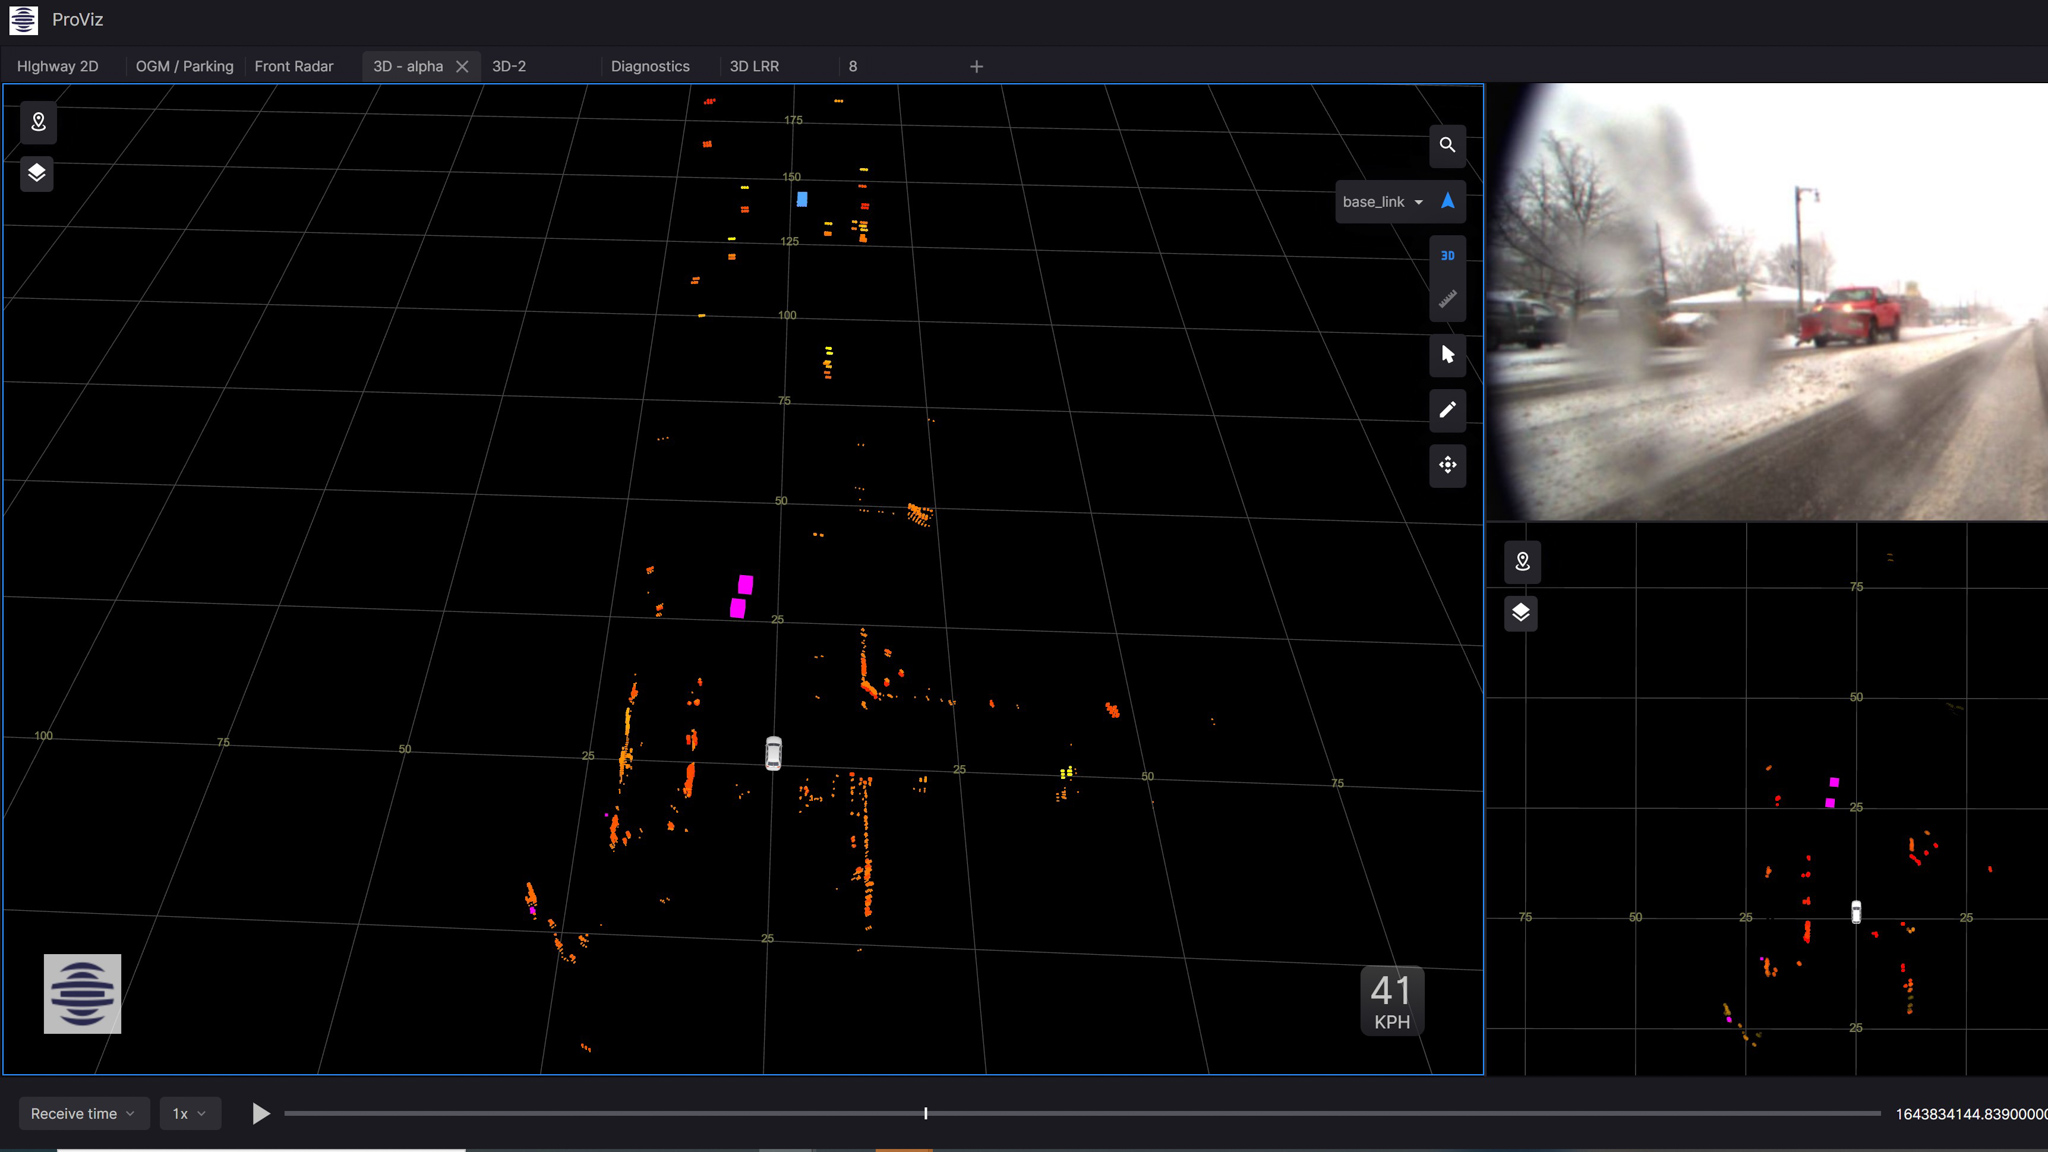The height and width of the screenshot is (1152, 2048).
Task: Add a new tab with plus button
Action: (976, 66)
